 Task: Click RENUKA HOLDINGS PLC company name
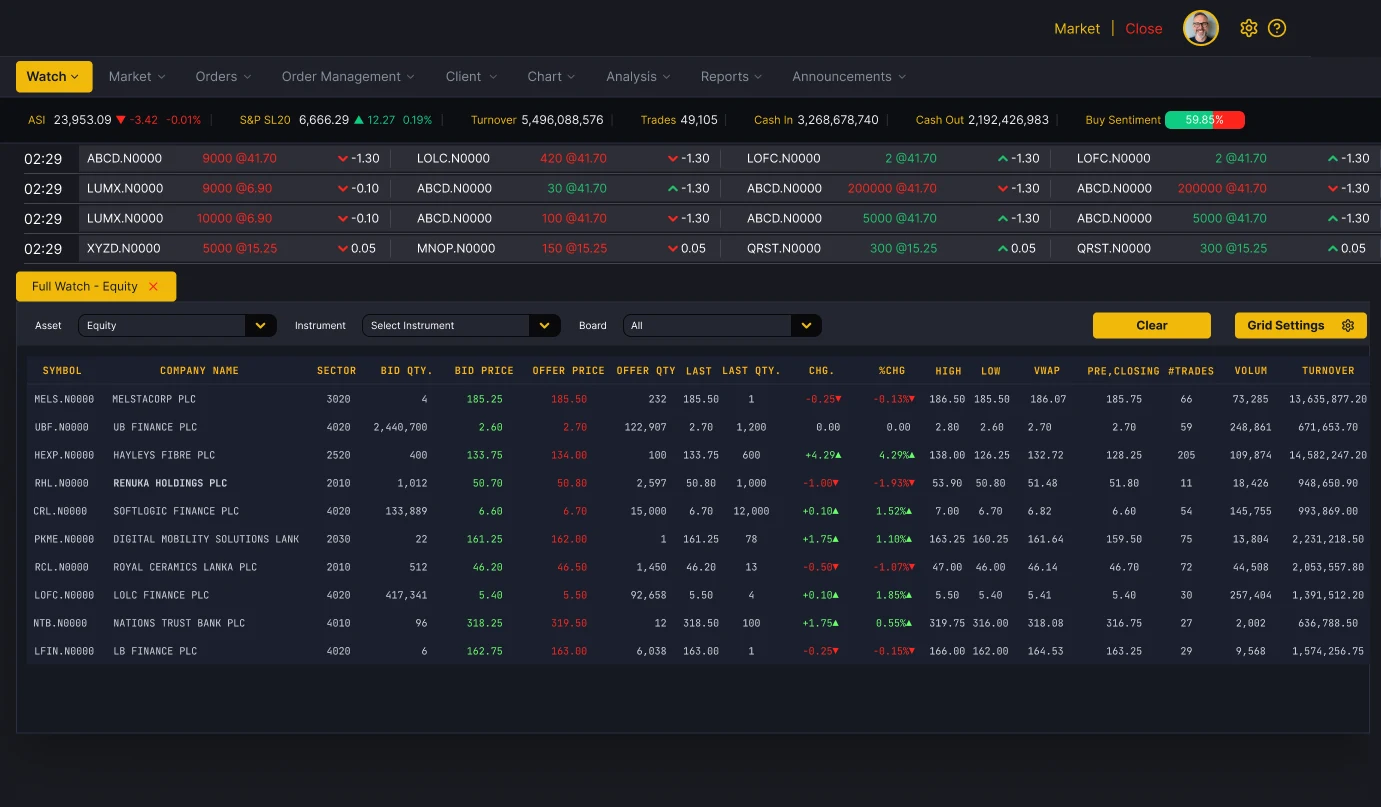click(170, 483)
